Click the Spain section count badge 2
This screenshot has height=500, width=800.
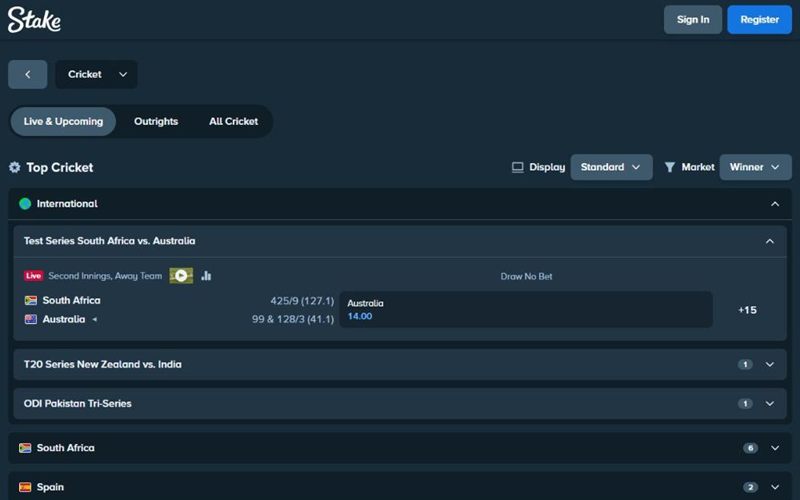tap(750, 487)
